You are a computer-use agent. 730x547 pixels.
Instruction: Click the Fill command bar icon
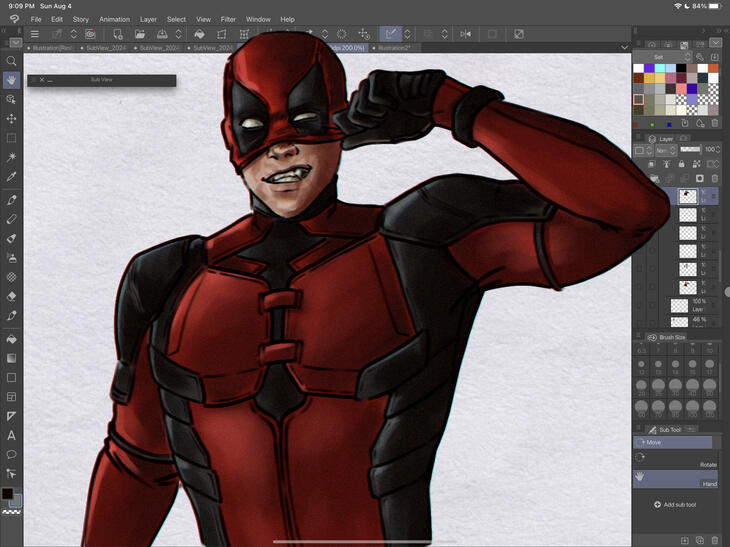coord(199,34)
